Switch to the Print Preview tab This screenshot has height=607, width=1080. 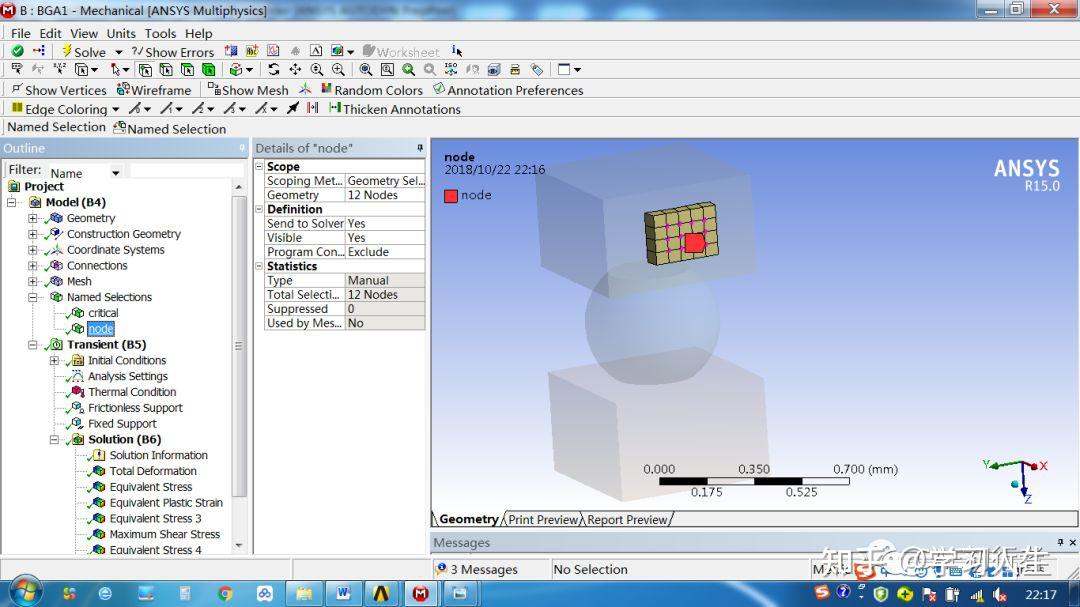pyautogui.click(x=543, y=519)
